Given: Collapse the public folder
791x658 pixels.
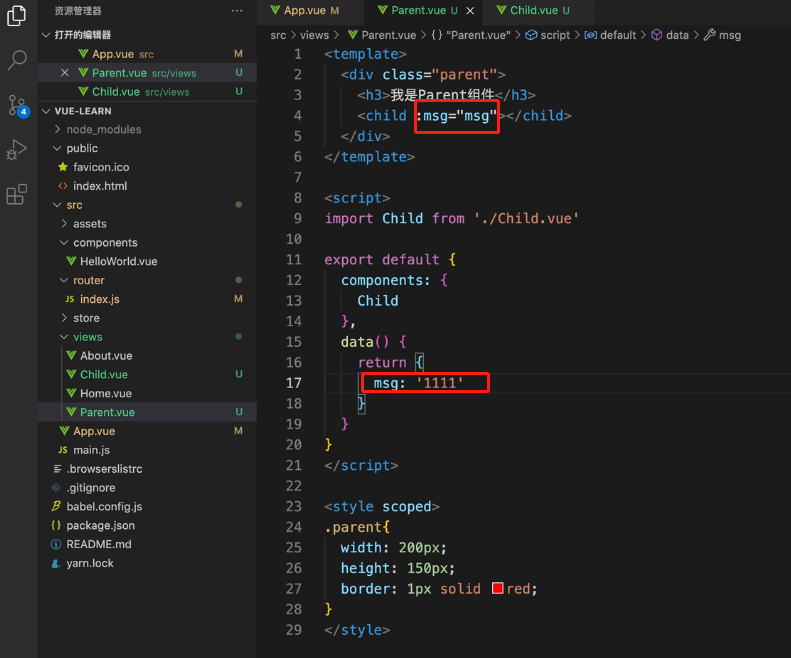Looking at the screenshot, I should (82, 148).
